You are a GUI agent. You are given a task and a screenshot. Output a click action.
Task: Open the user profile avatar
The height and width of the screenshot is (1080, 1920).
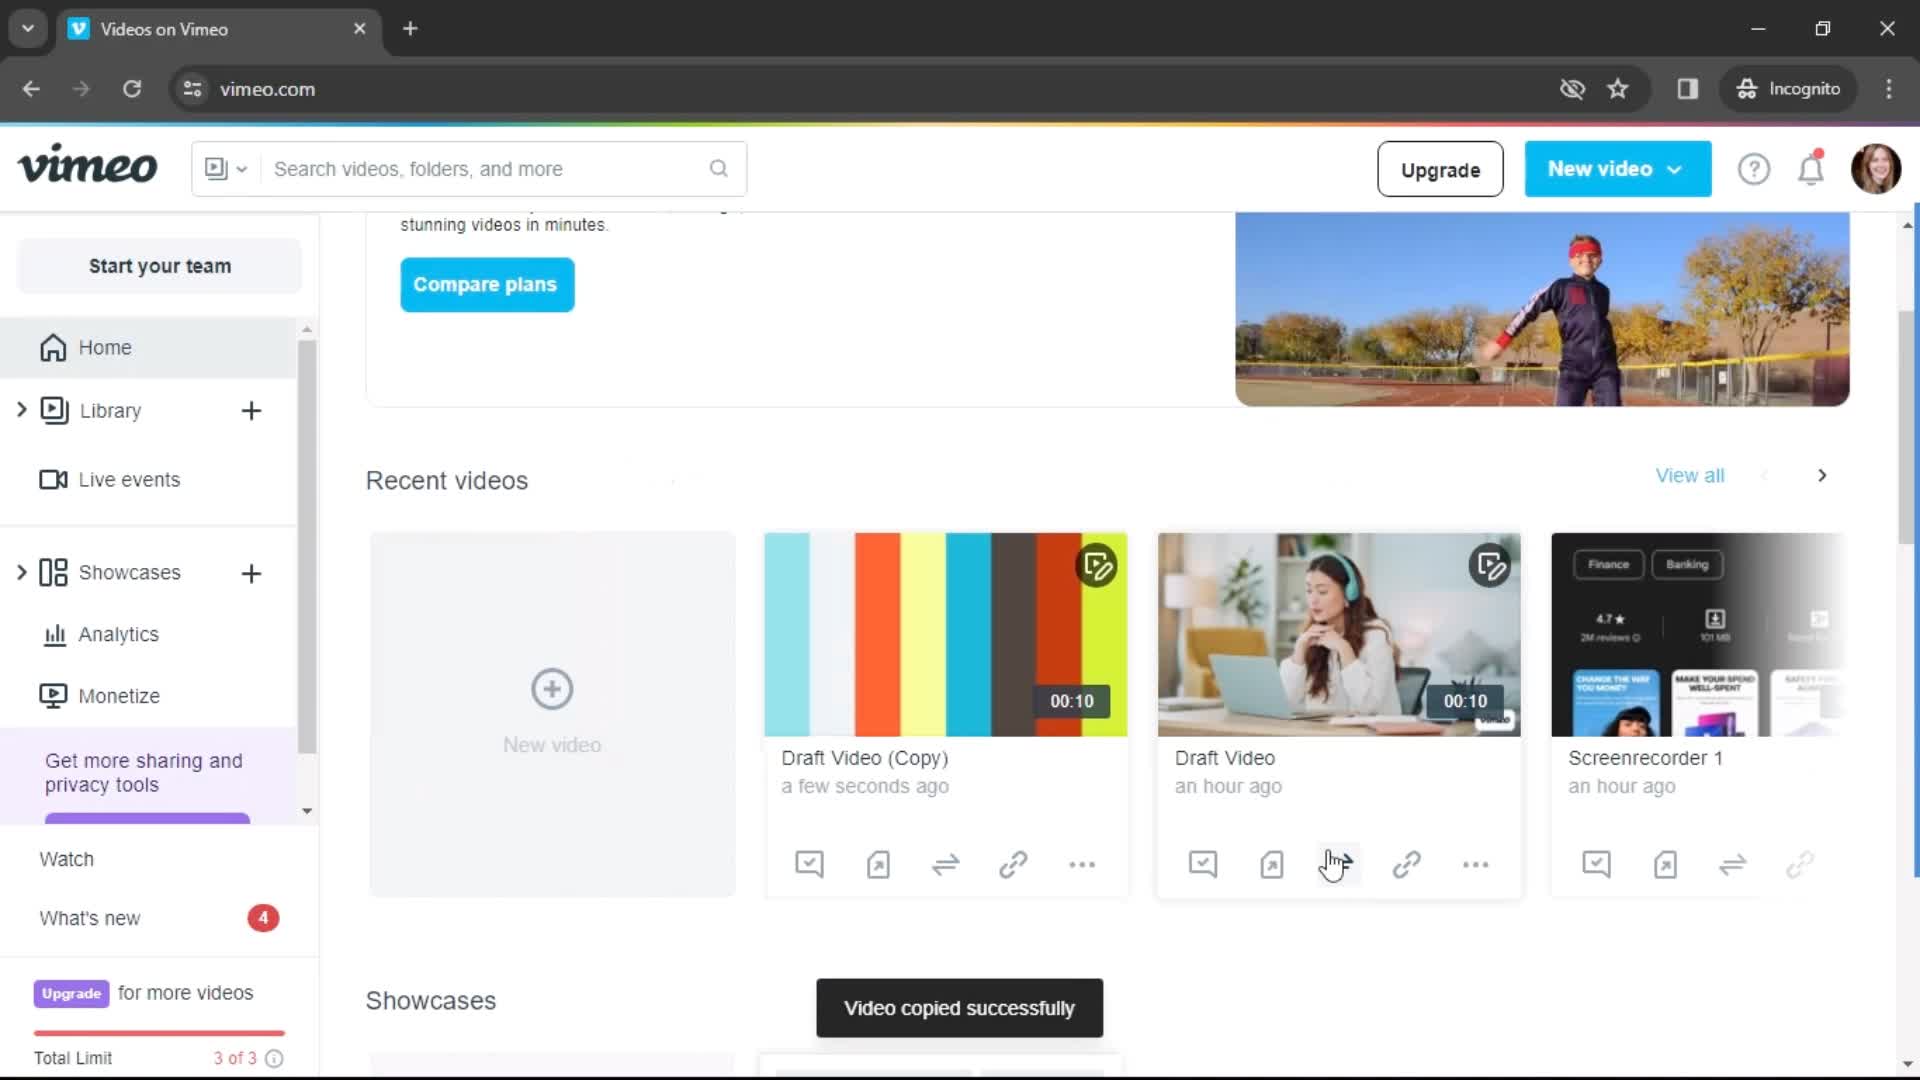(x=1875, y=168)
